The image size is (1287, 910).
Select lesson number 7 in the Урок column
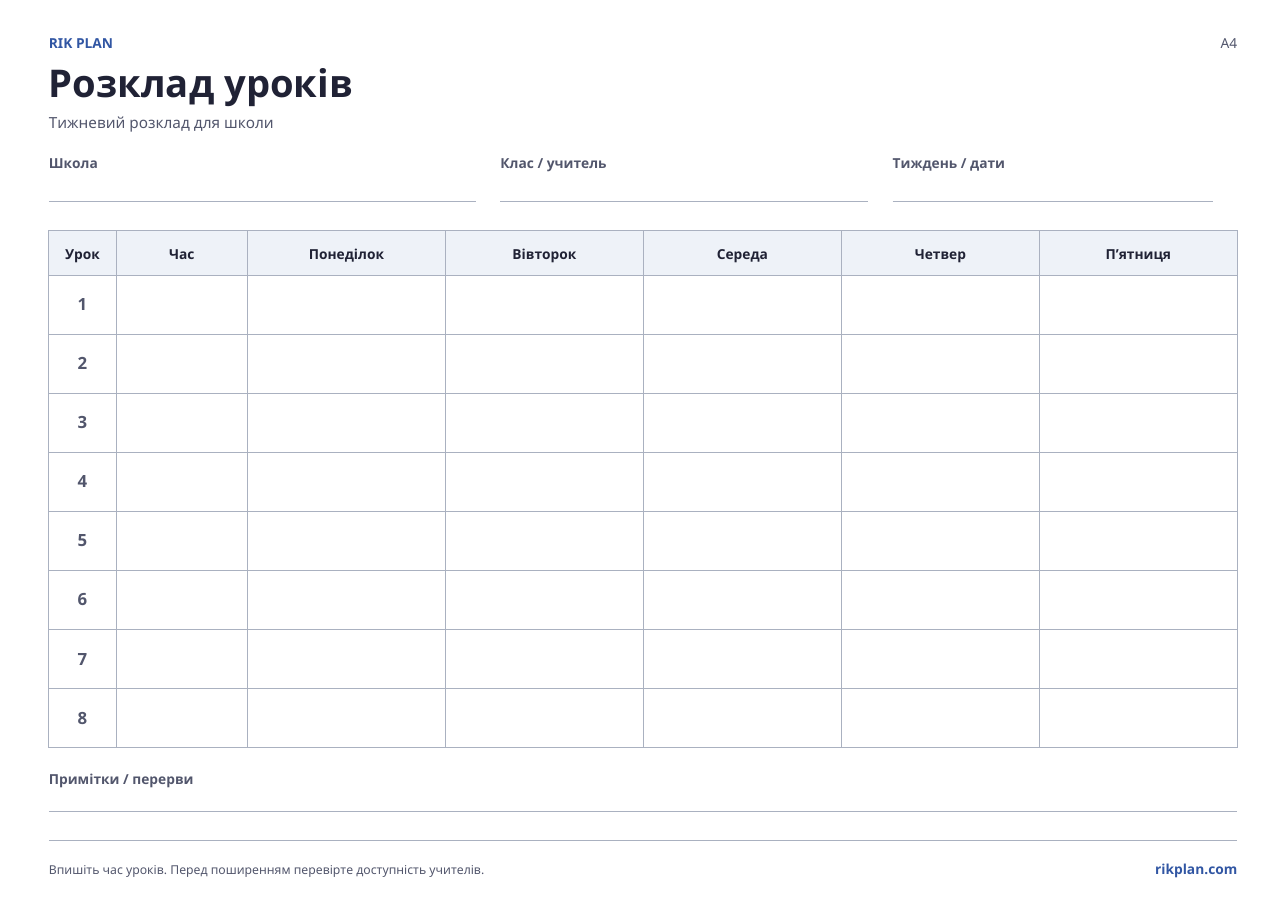coord(82,659)
